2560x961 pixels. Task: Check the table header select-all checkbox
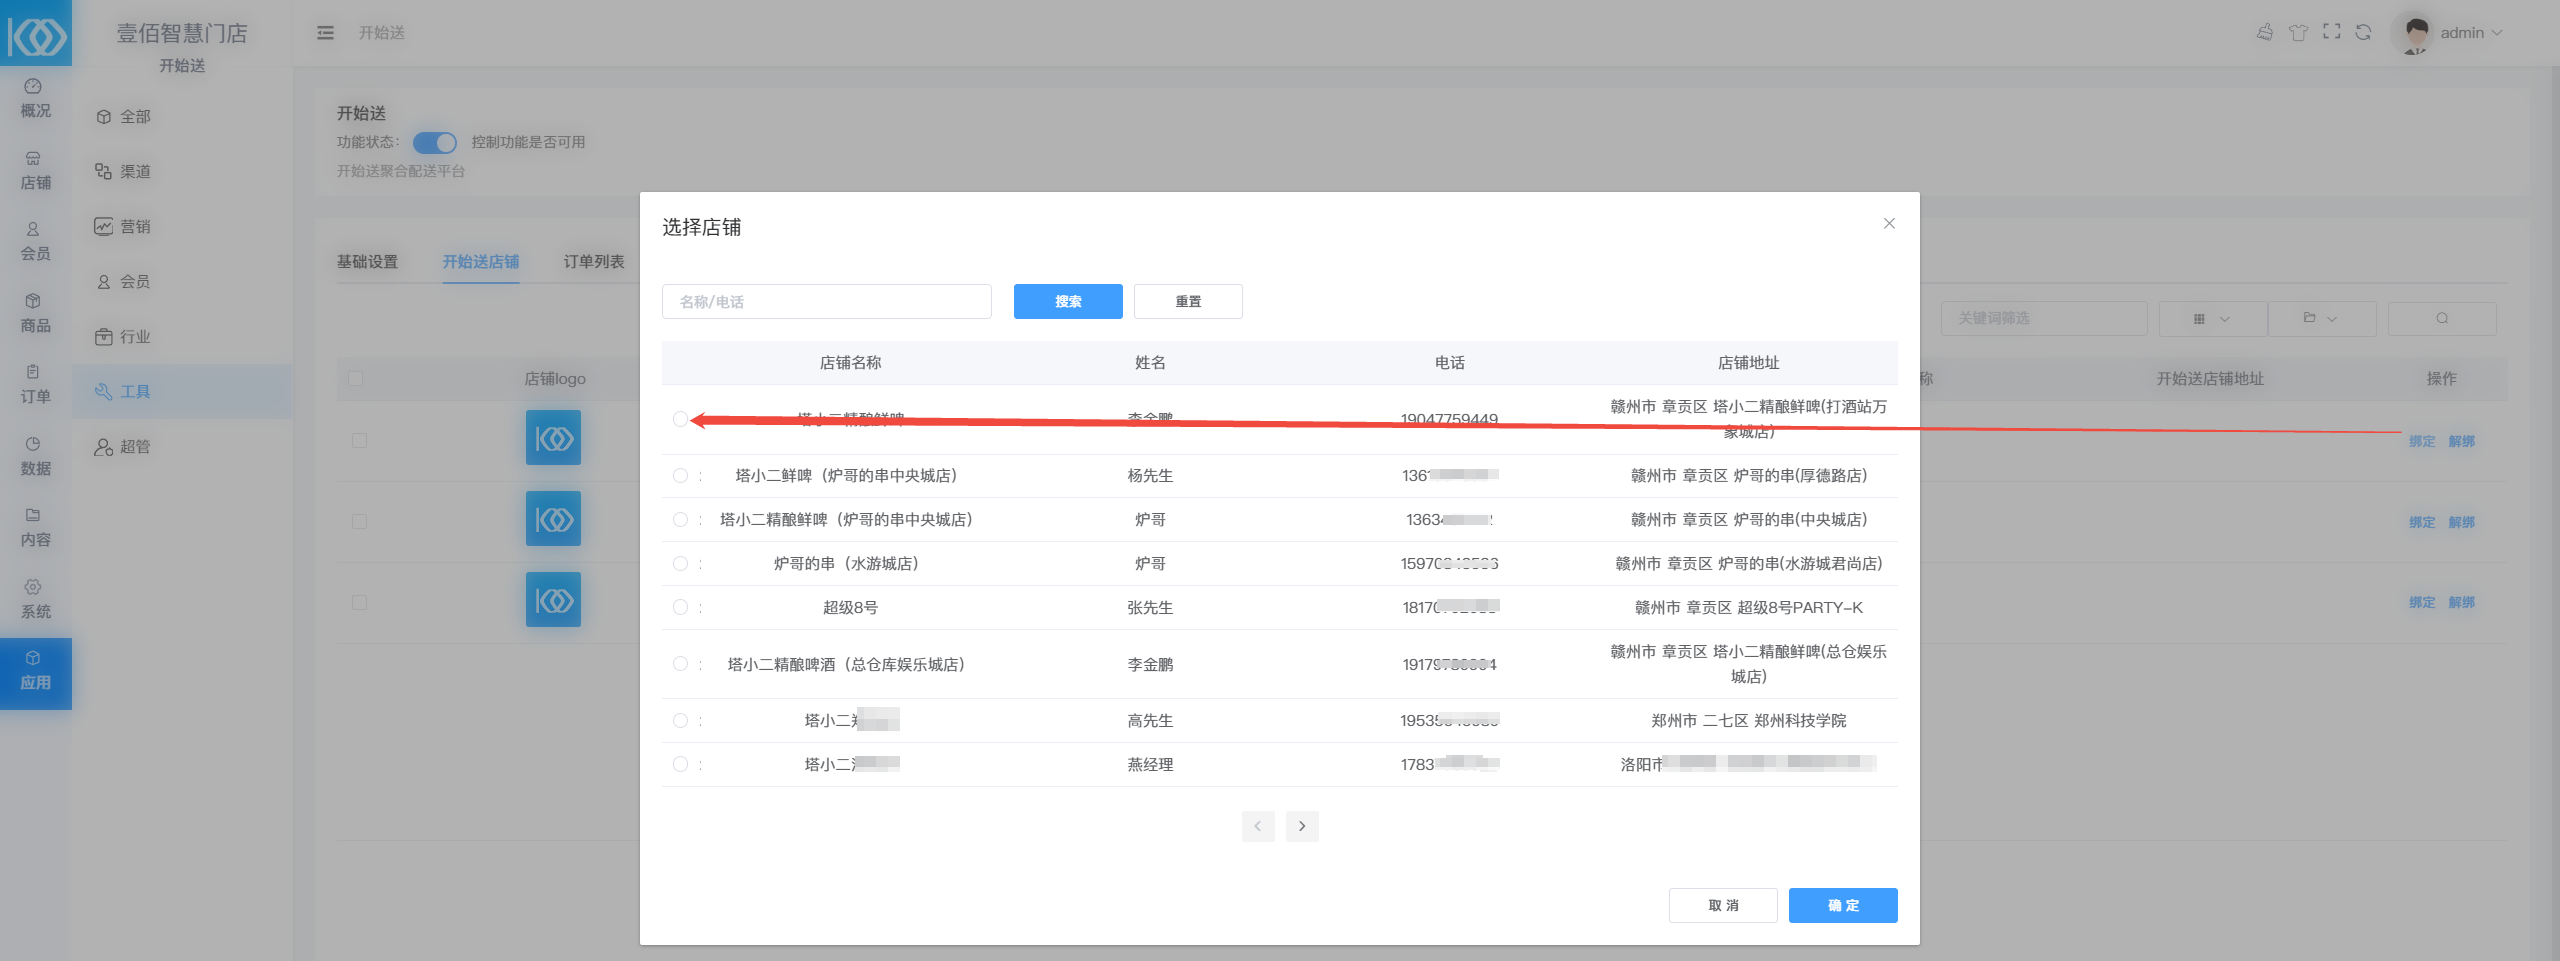click(356, 379)
